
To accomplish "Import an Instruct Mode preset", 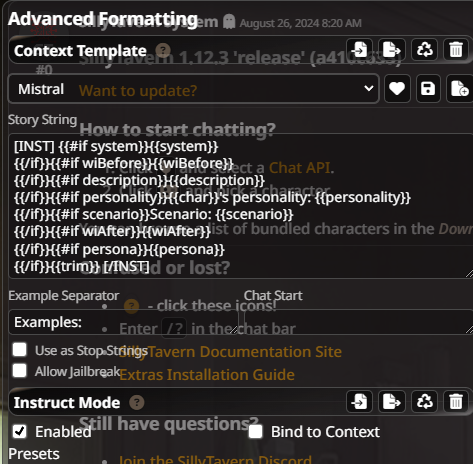I will (x=359, y=401).
